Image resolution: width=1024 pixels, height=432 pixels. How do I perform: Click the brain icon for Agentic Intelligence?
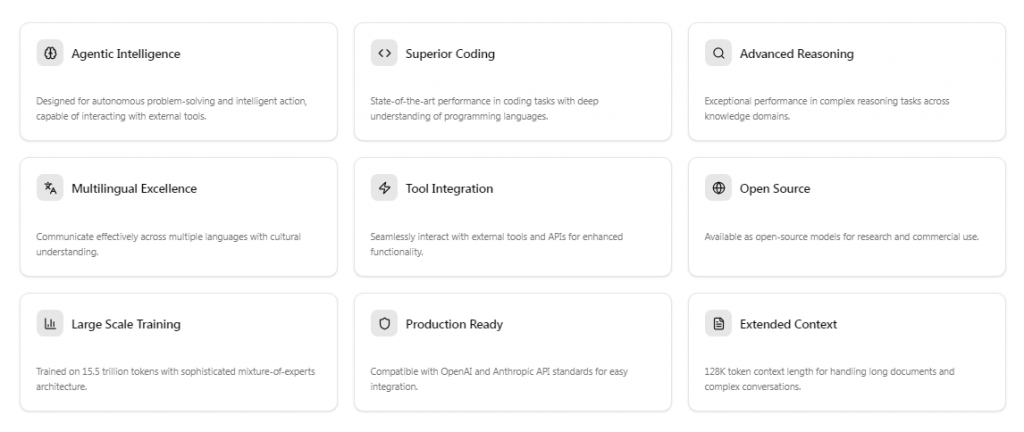50,54
